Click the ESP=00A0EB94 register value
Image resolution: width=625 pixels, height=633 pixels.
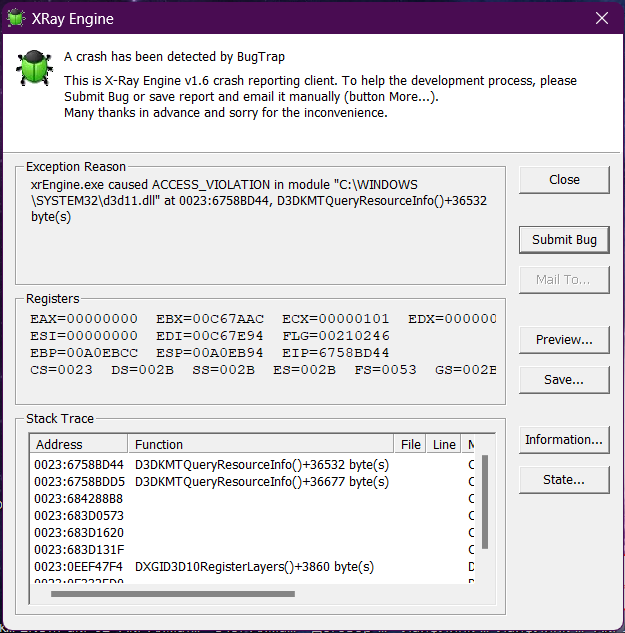coord(210,353)
